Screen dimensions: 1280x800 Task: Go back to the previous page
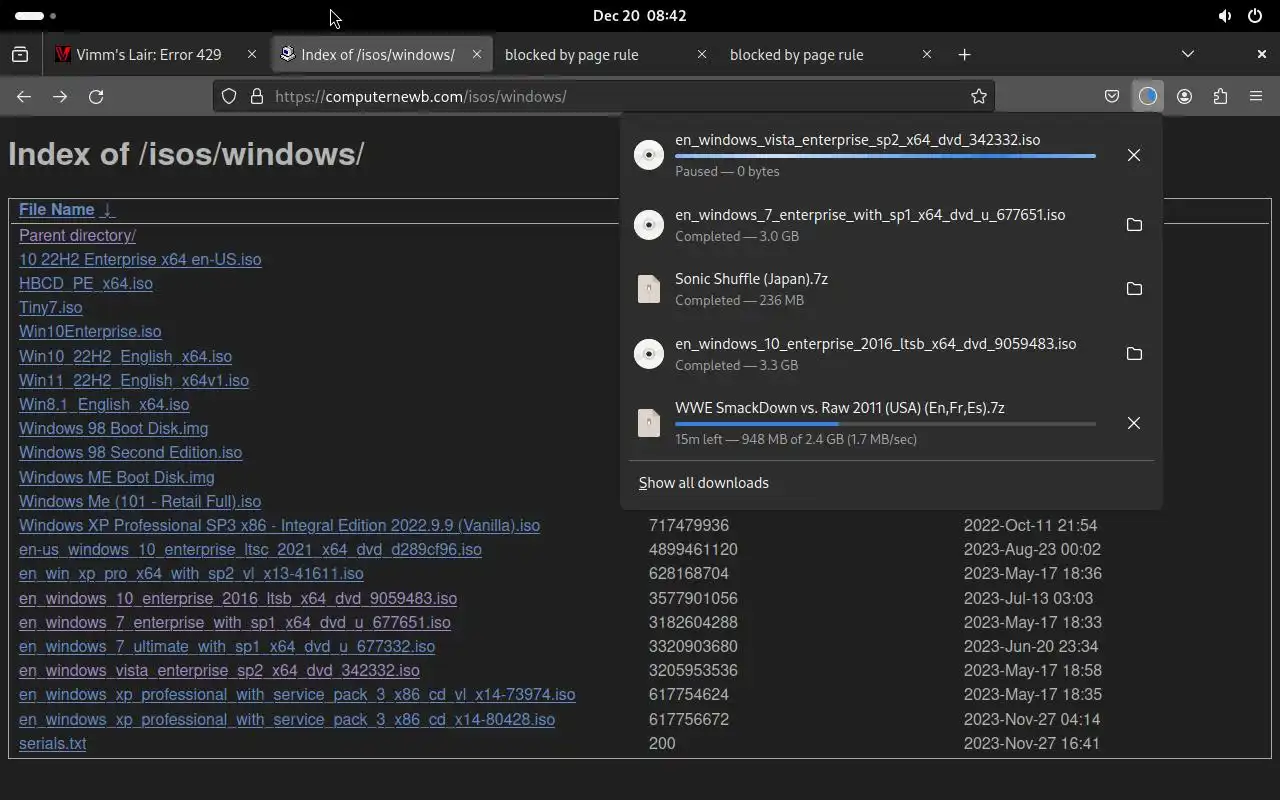click(x=24, y=96)
